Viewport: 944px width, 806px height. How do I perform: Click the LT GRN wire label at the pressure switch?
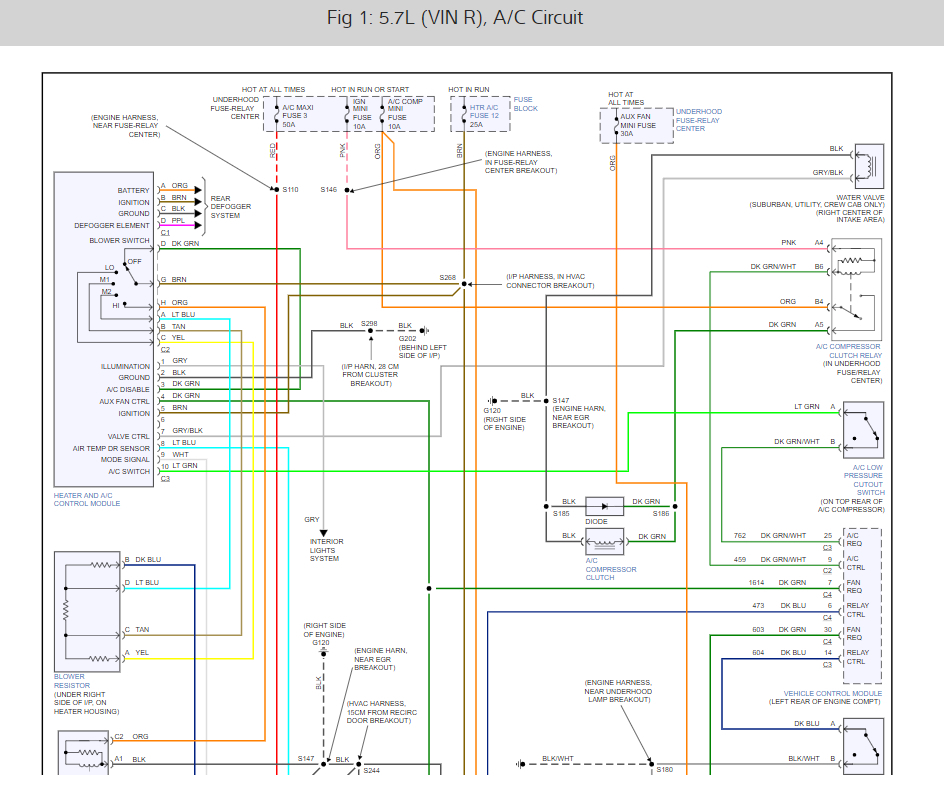[x=807, y=407]
